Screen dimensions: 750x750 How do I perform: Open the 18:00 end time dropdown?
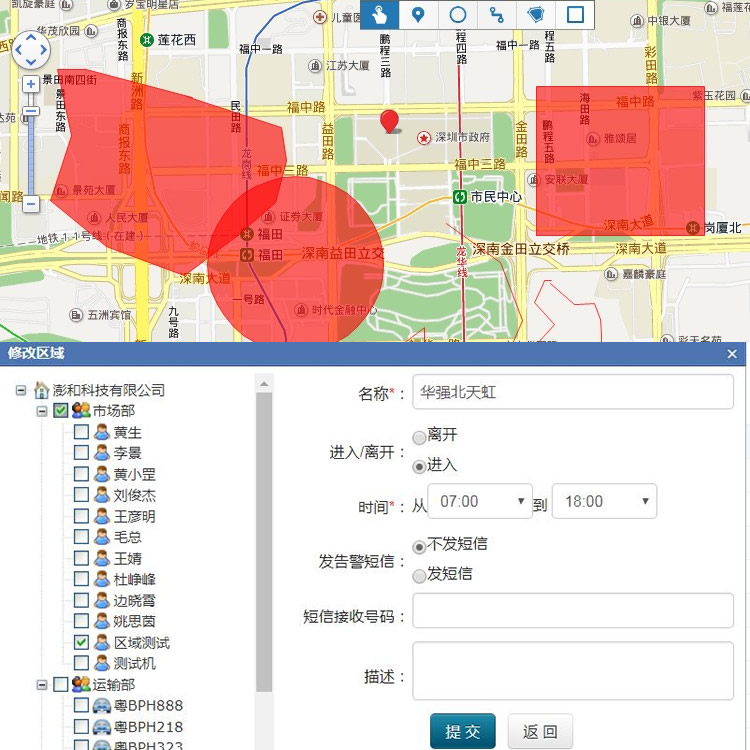[x=605, y=501]
